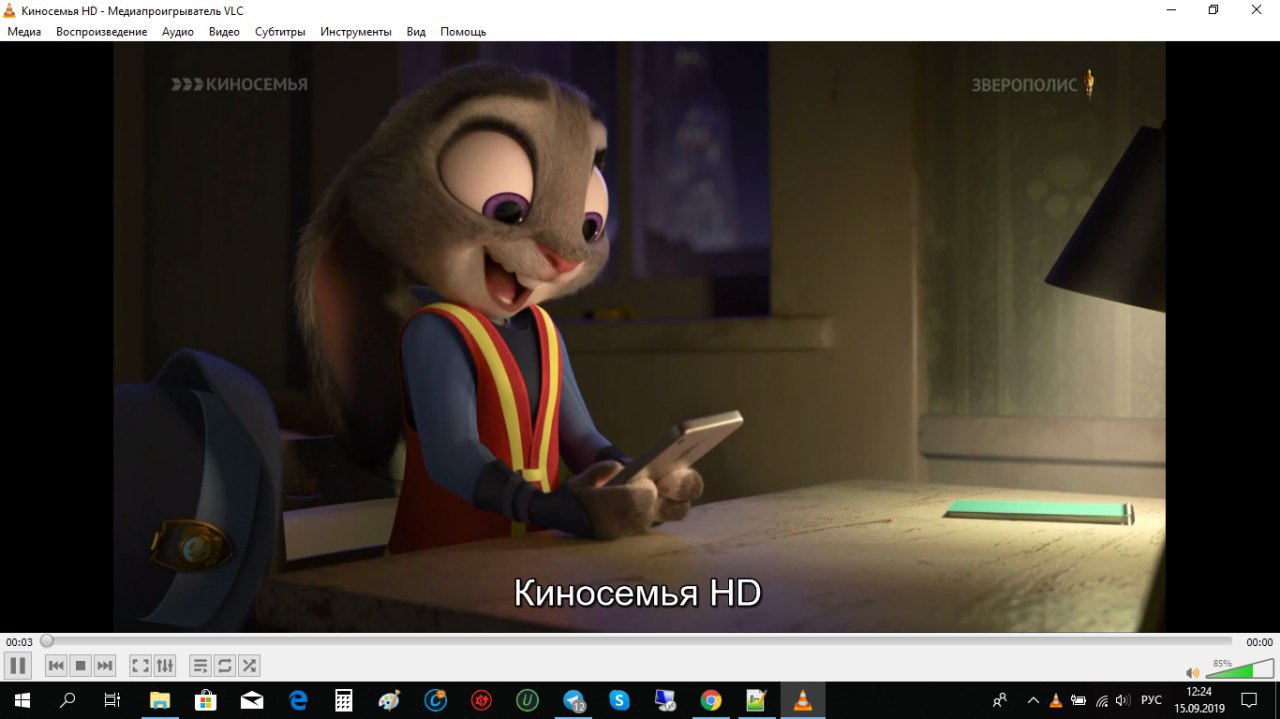Open green U uninstaller app on taskbar
The image size is (1280, 719).
[527, 700]
